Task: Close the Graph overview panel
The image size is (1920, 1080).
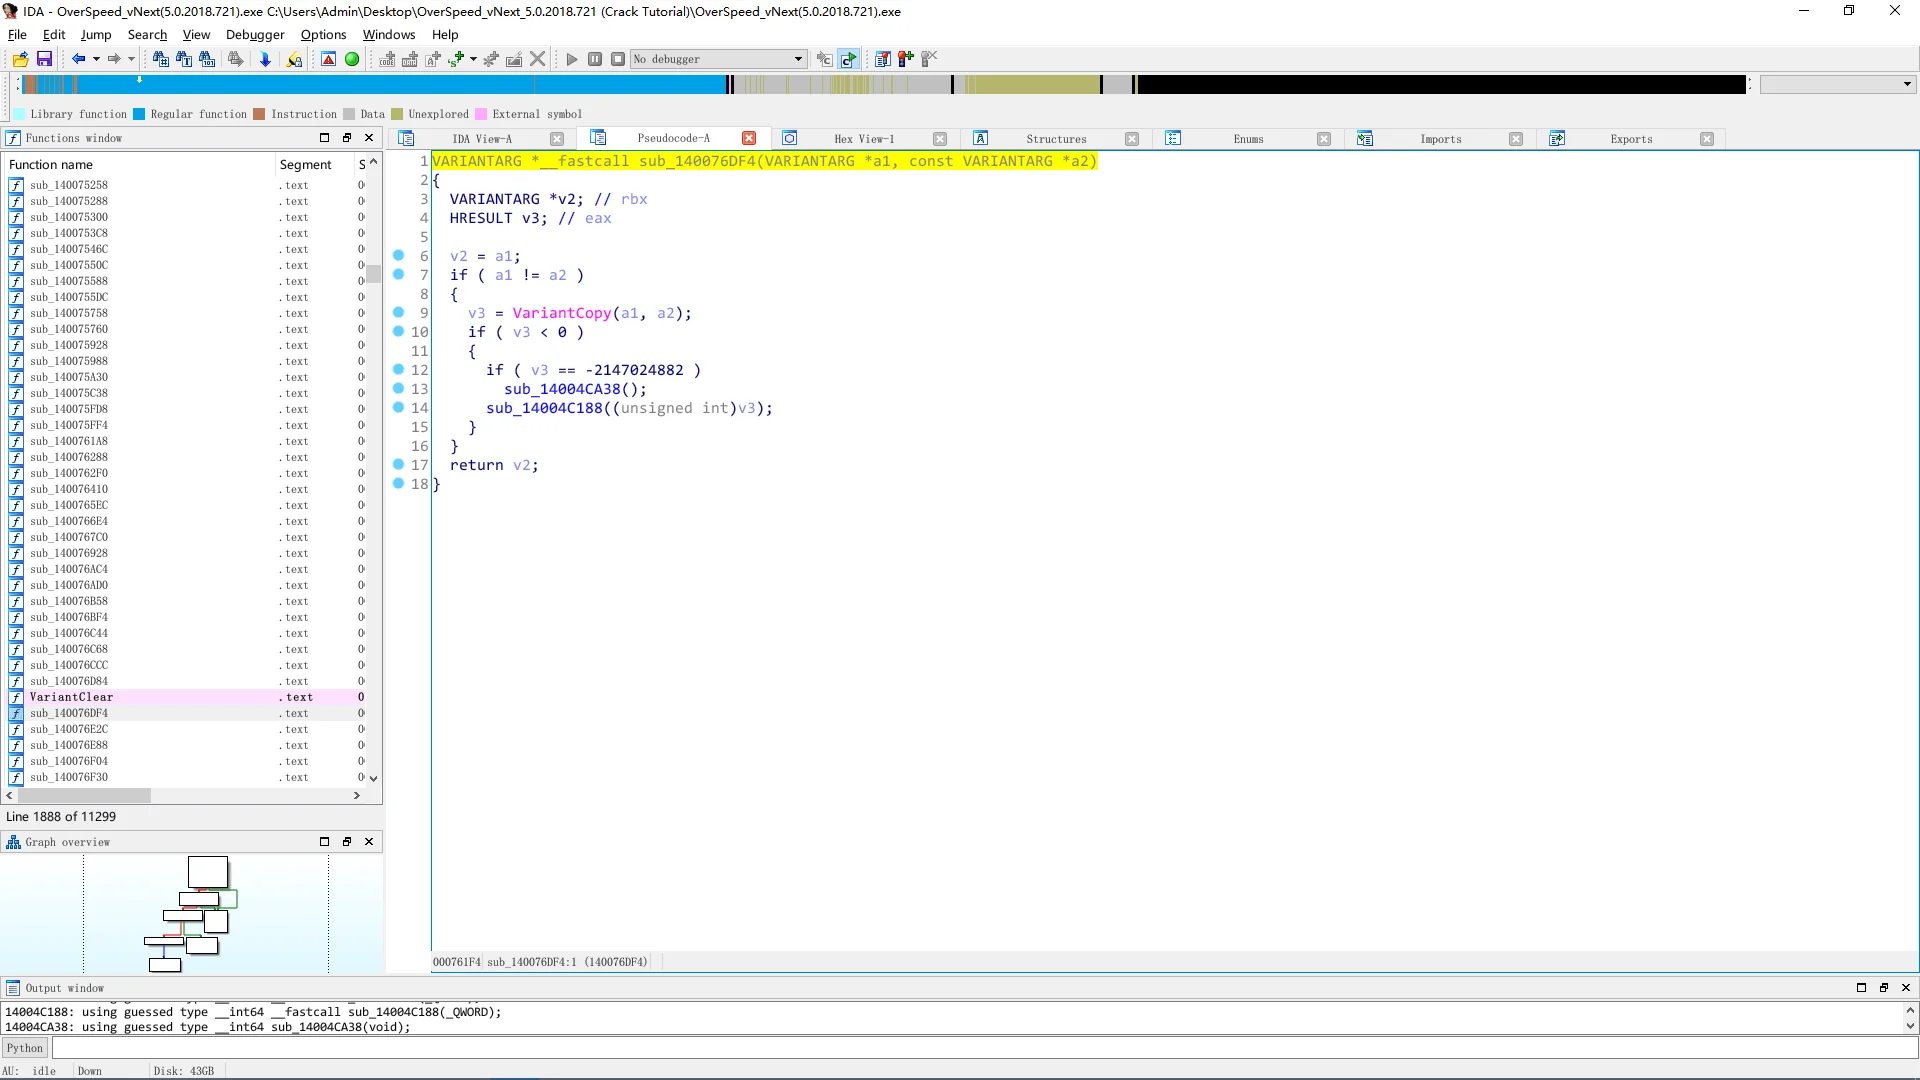Action: (x=369, y=842)
